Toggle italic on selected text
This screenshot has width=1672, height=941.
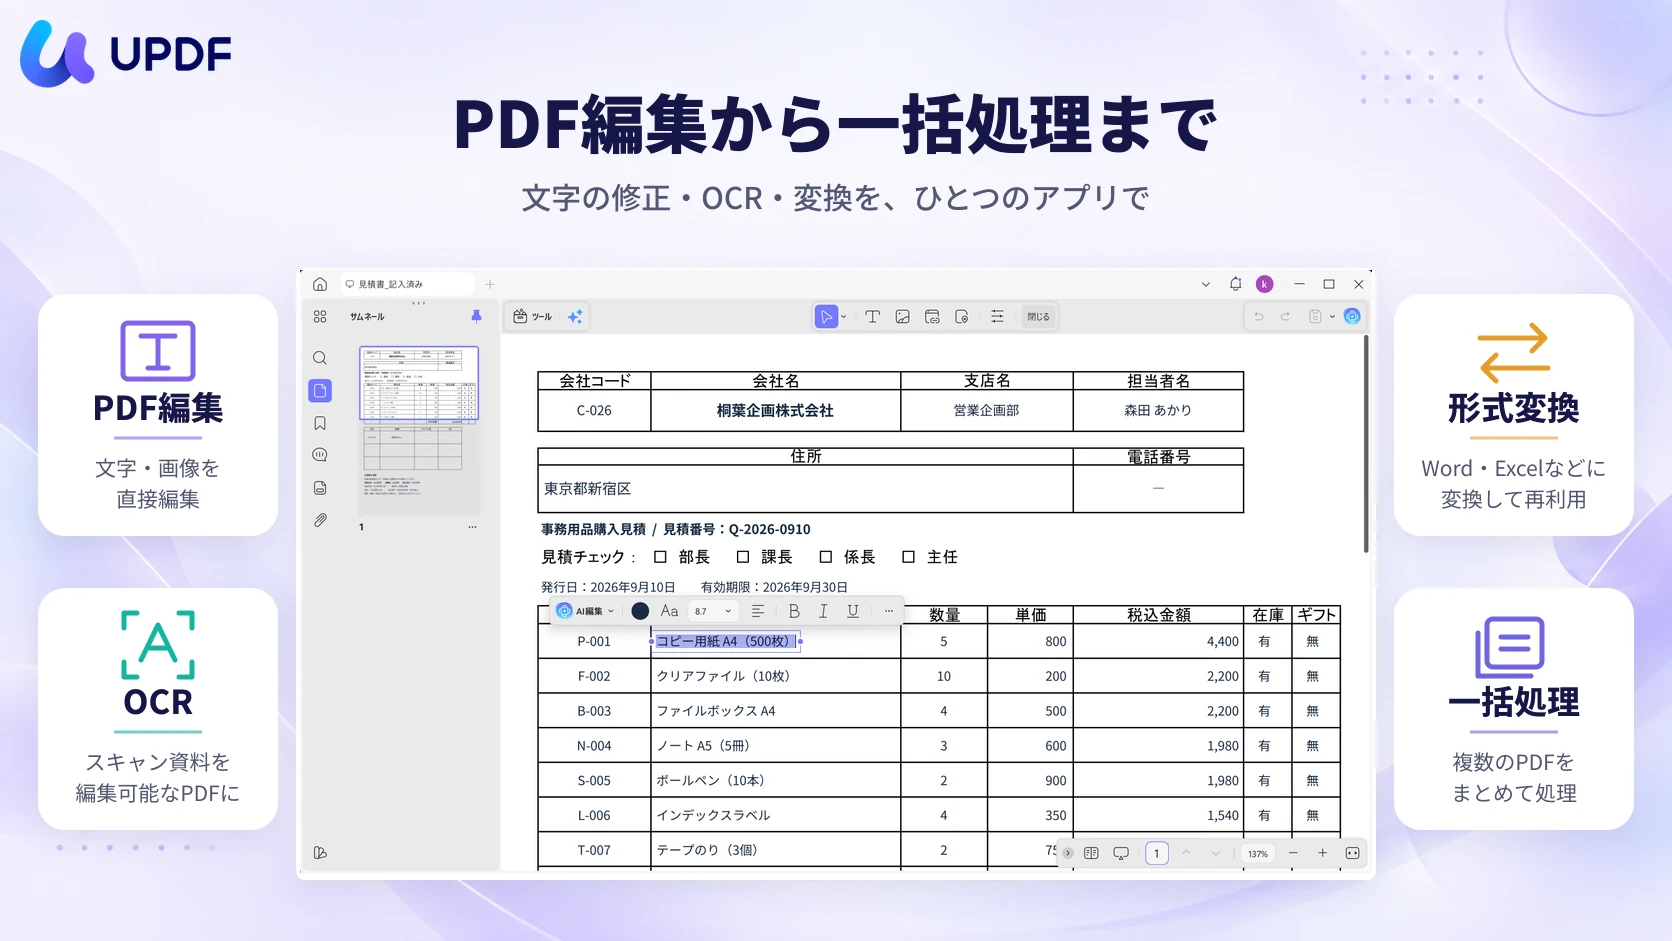click(823, 611)
